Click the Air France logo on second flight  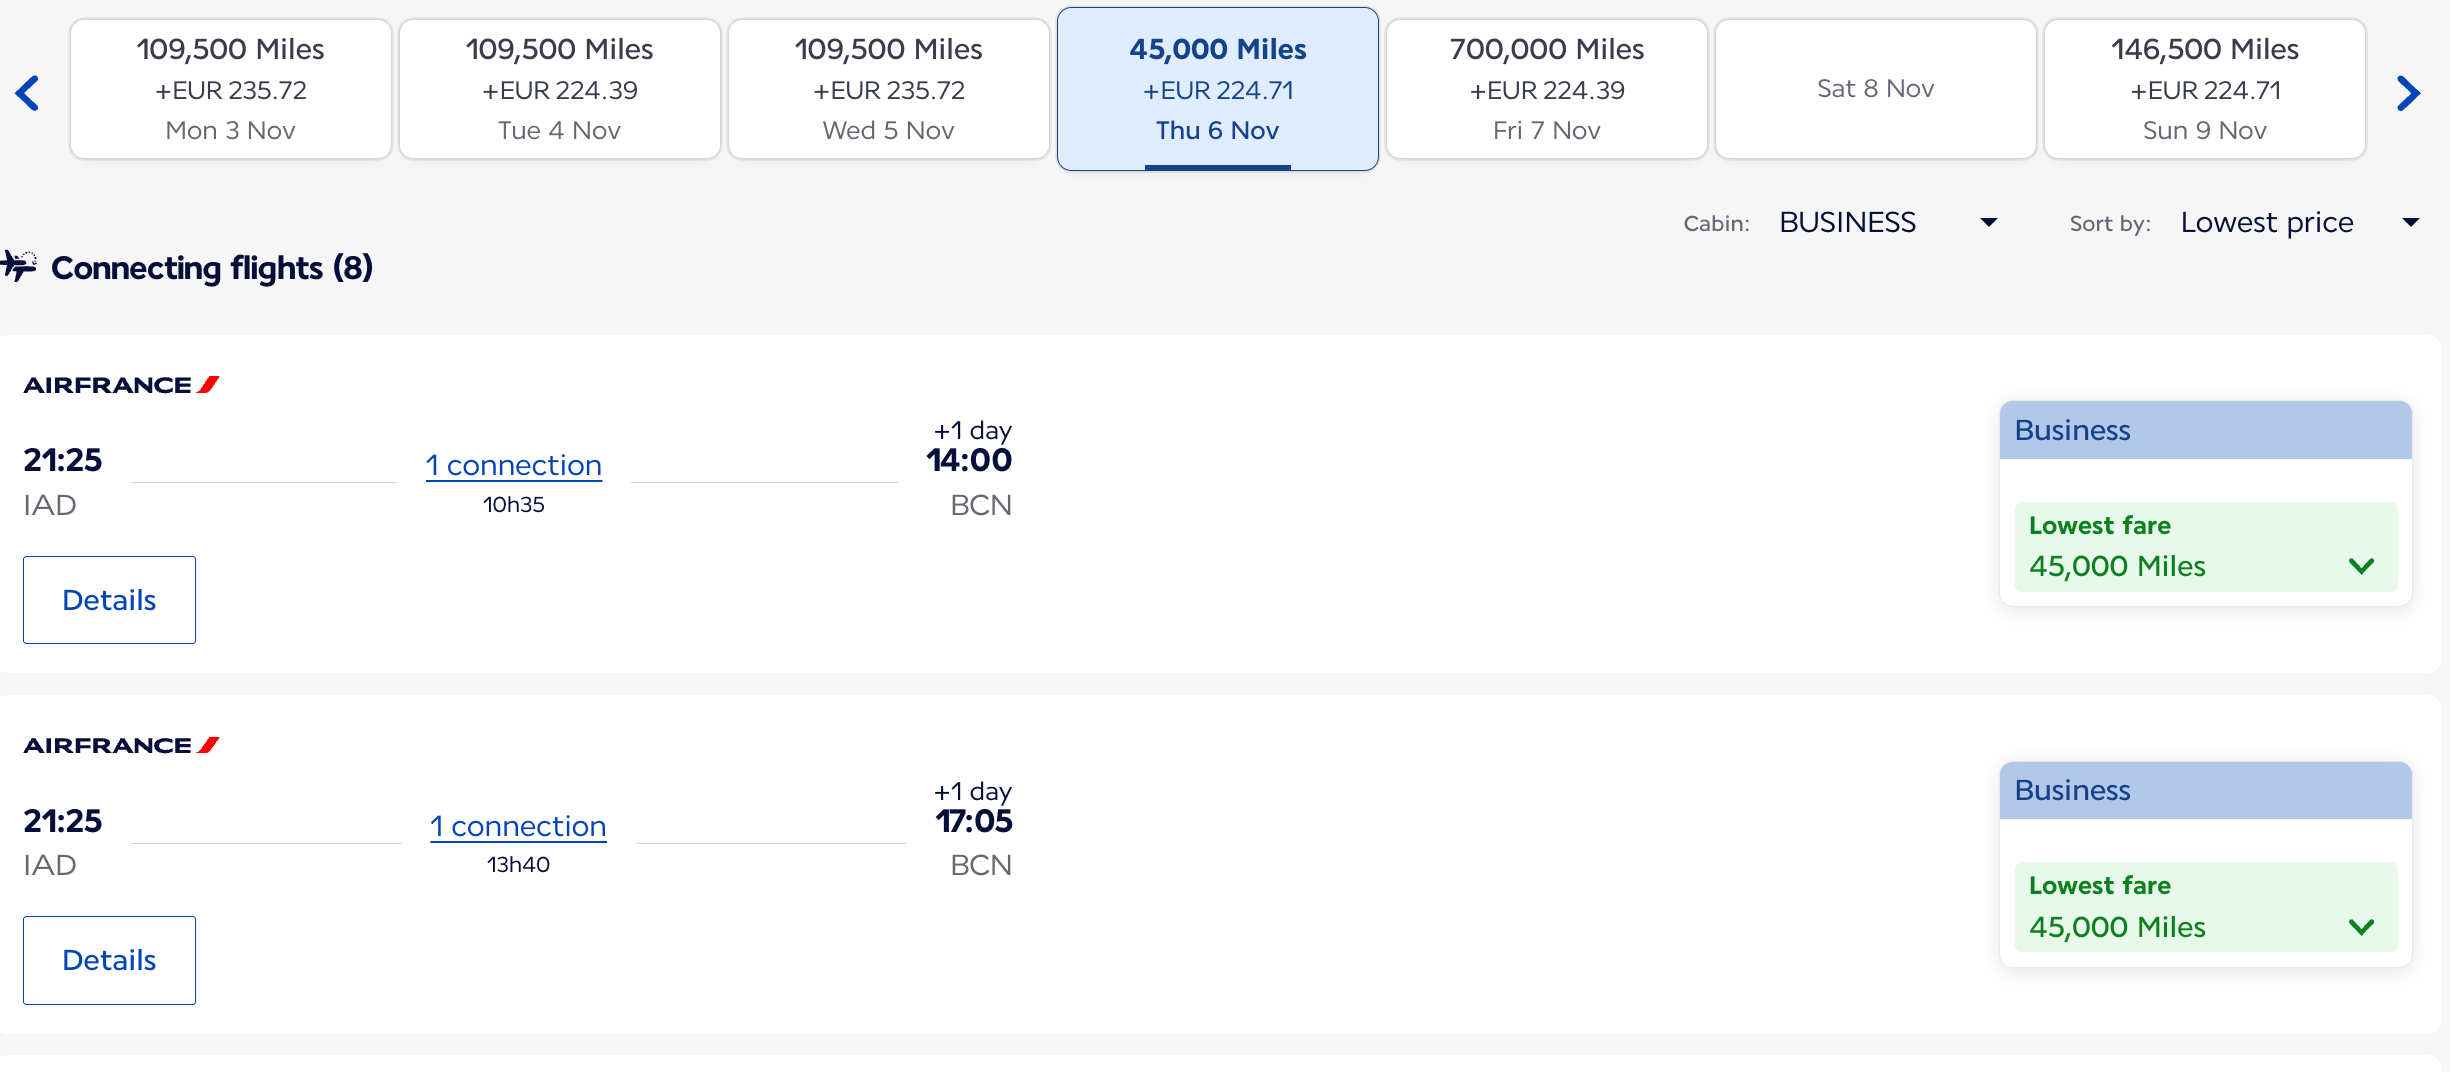click(x=121, y=745)
